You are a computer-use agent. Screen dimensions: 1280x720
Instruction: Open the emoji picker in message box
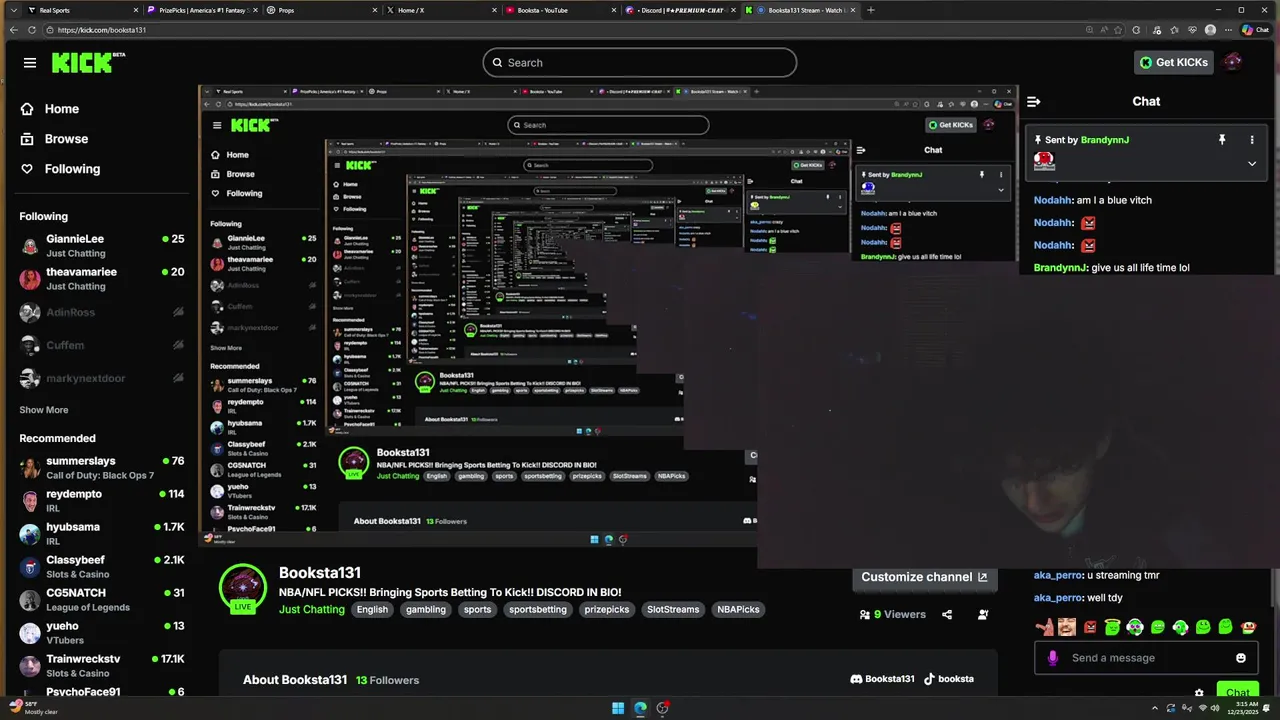point(1241,658)
